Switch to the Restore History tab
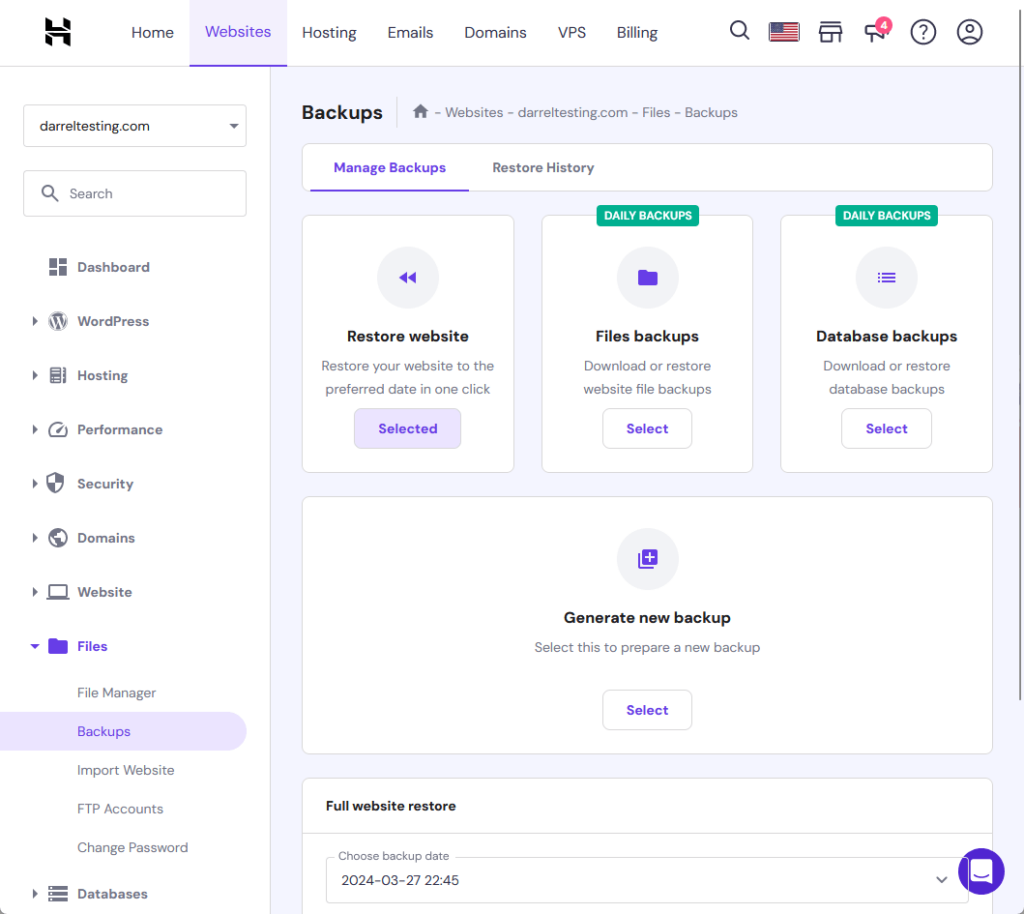The image size is (1024, 914). [x=543, y=168]
